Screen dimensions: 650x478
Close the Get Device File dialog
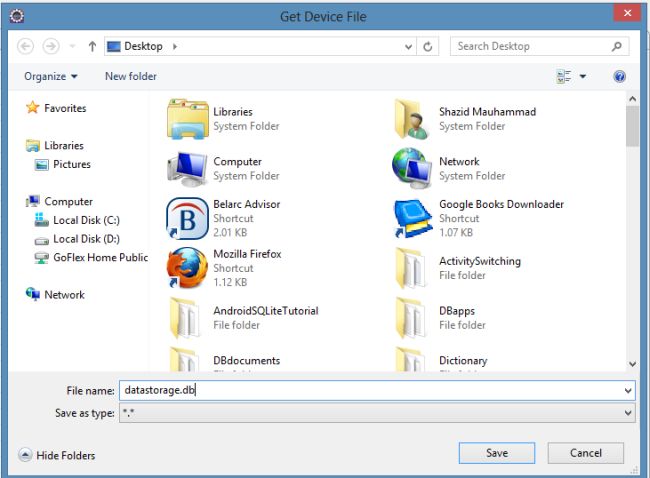pyautogui.click(x=627, y=13)
